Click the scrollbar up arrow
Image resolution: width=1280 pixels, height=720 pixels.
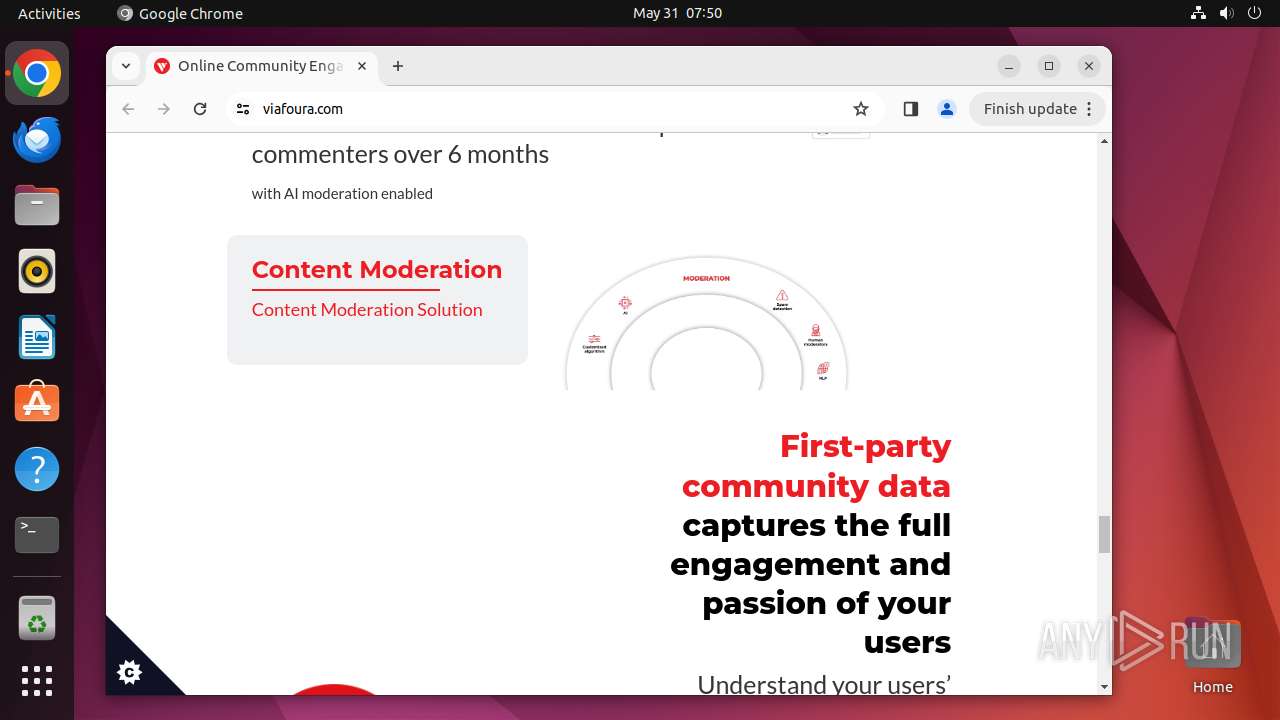click(x=1104, y=141)
